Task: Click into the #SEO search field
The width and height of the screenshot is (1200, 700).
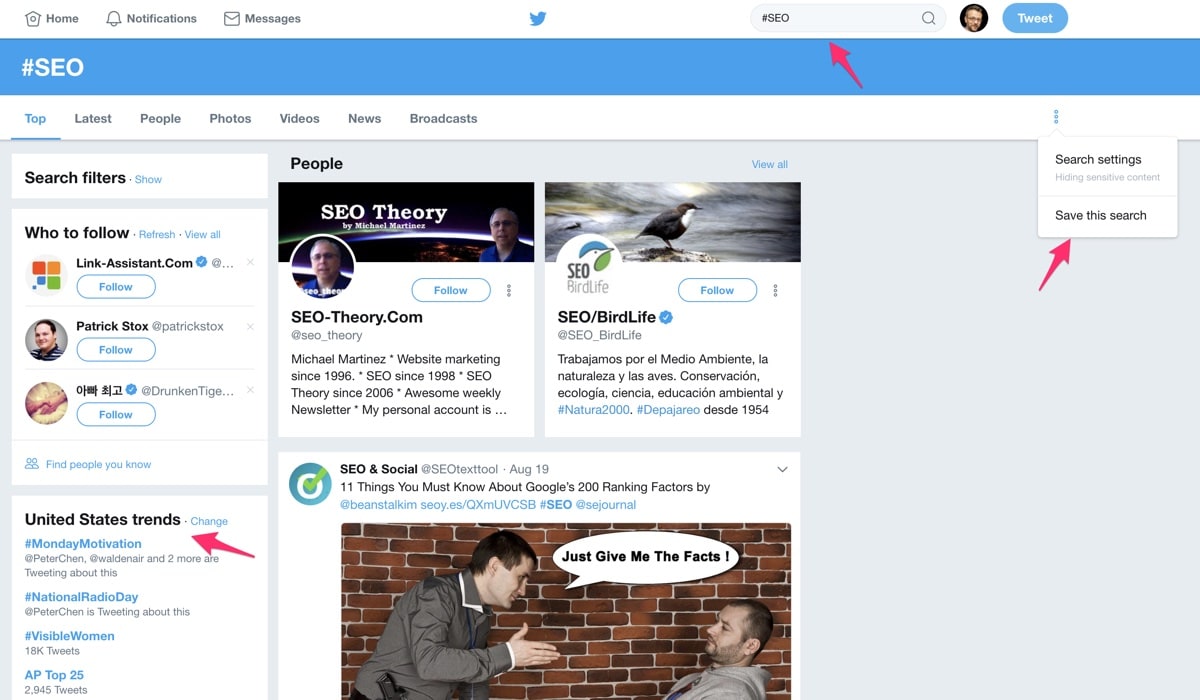Action: click(835, 18)
